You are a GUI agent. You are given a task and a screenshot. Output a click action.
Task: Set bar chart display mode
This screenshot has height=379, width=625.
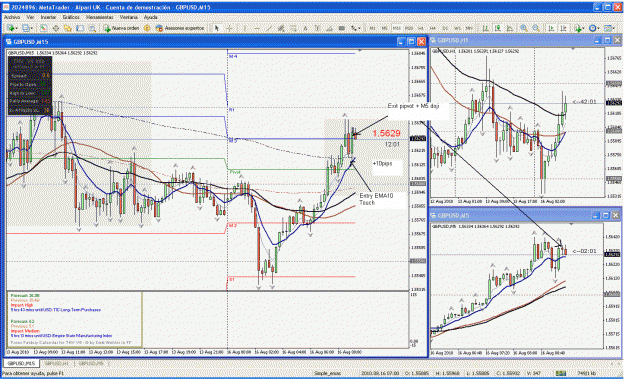coord(485,28)
